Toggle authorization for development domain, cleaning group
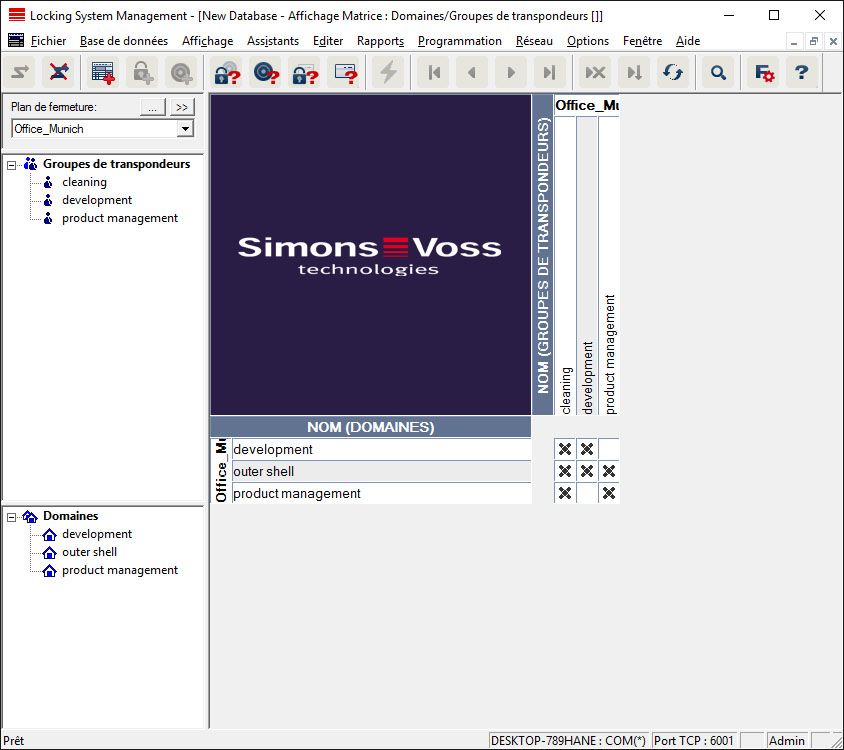Image resolution: width=844 pixels, height=750 pixels. pos(565,450)
